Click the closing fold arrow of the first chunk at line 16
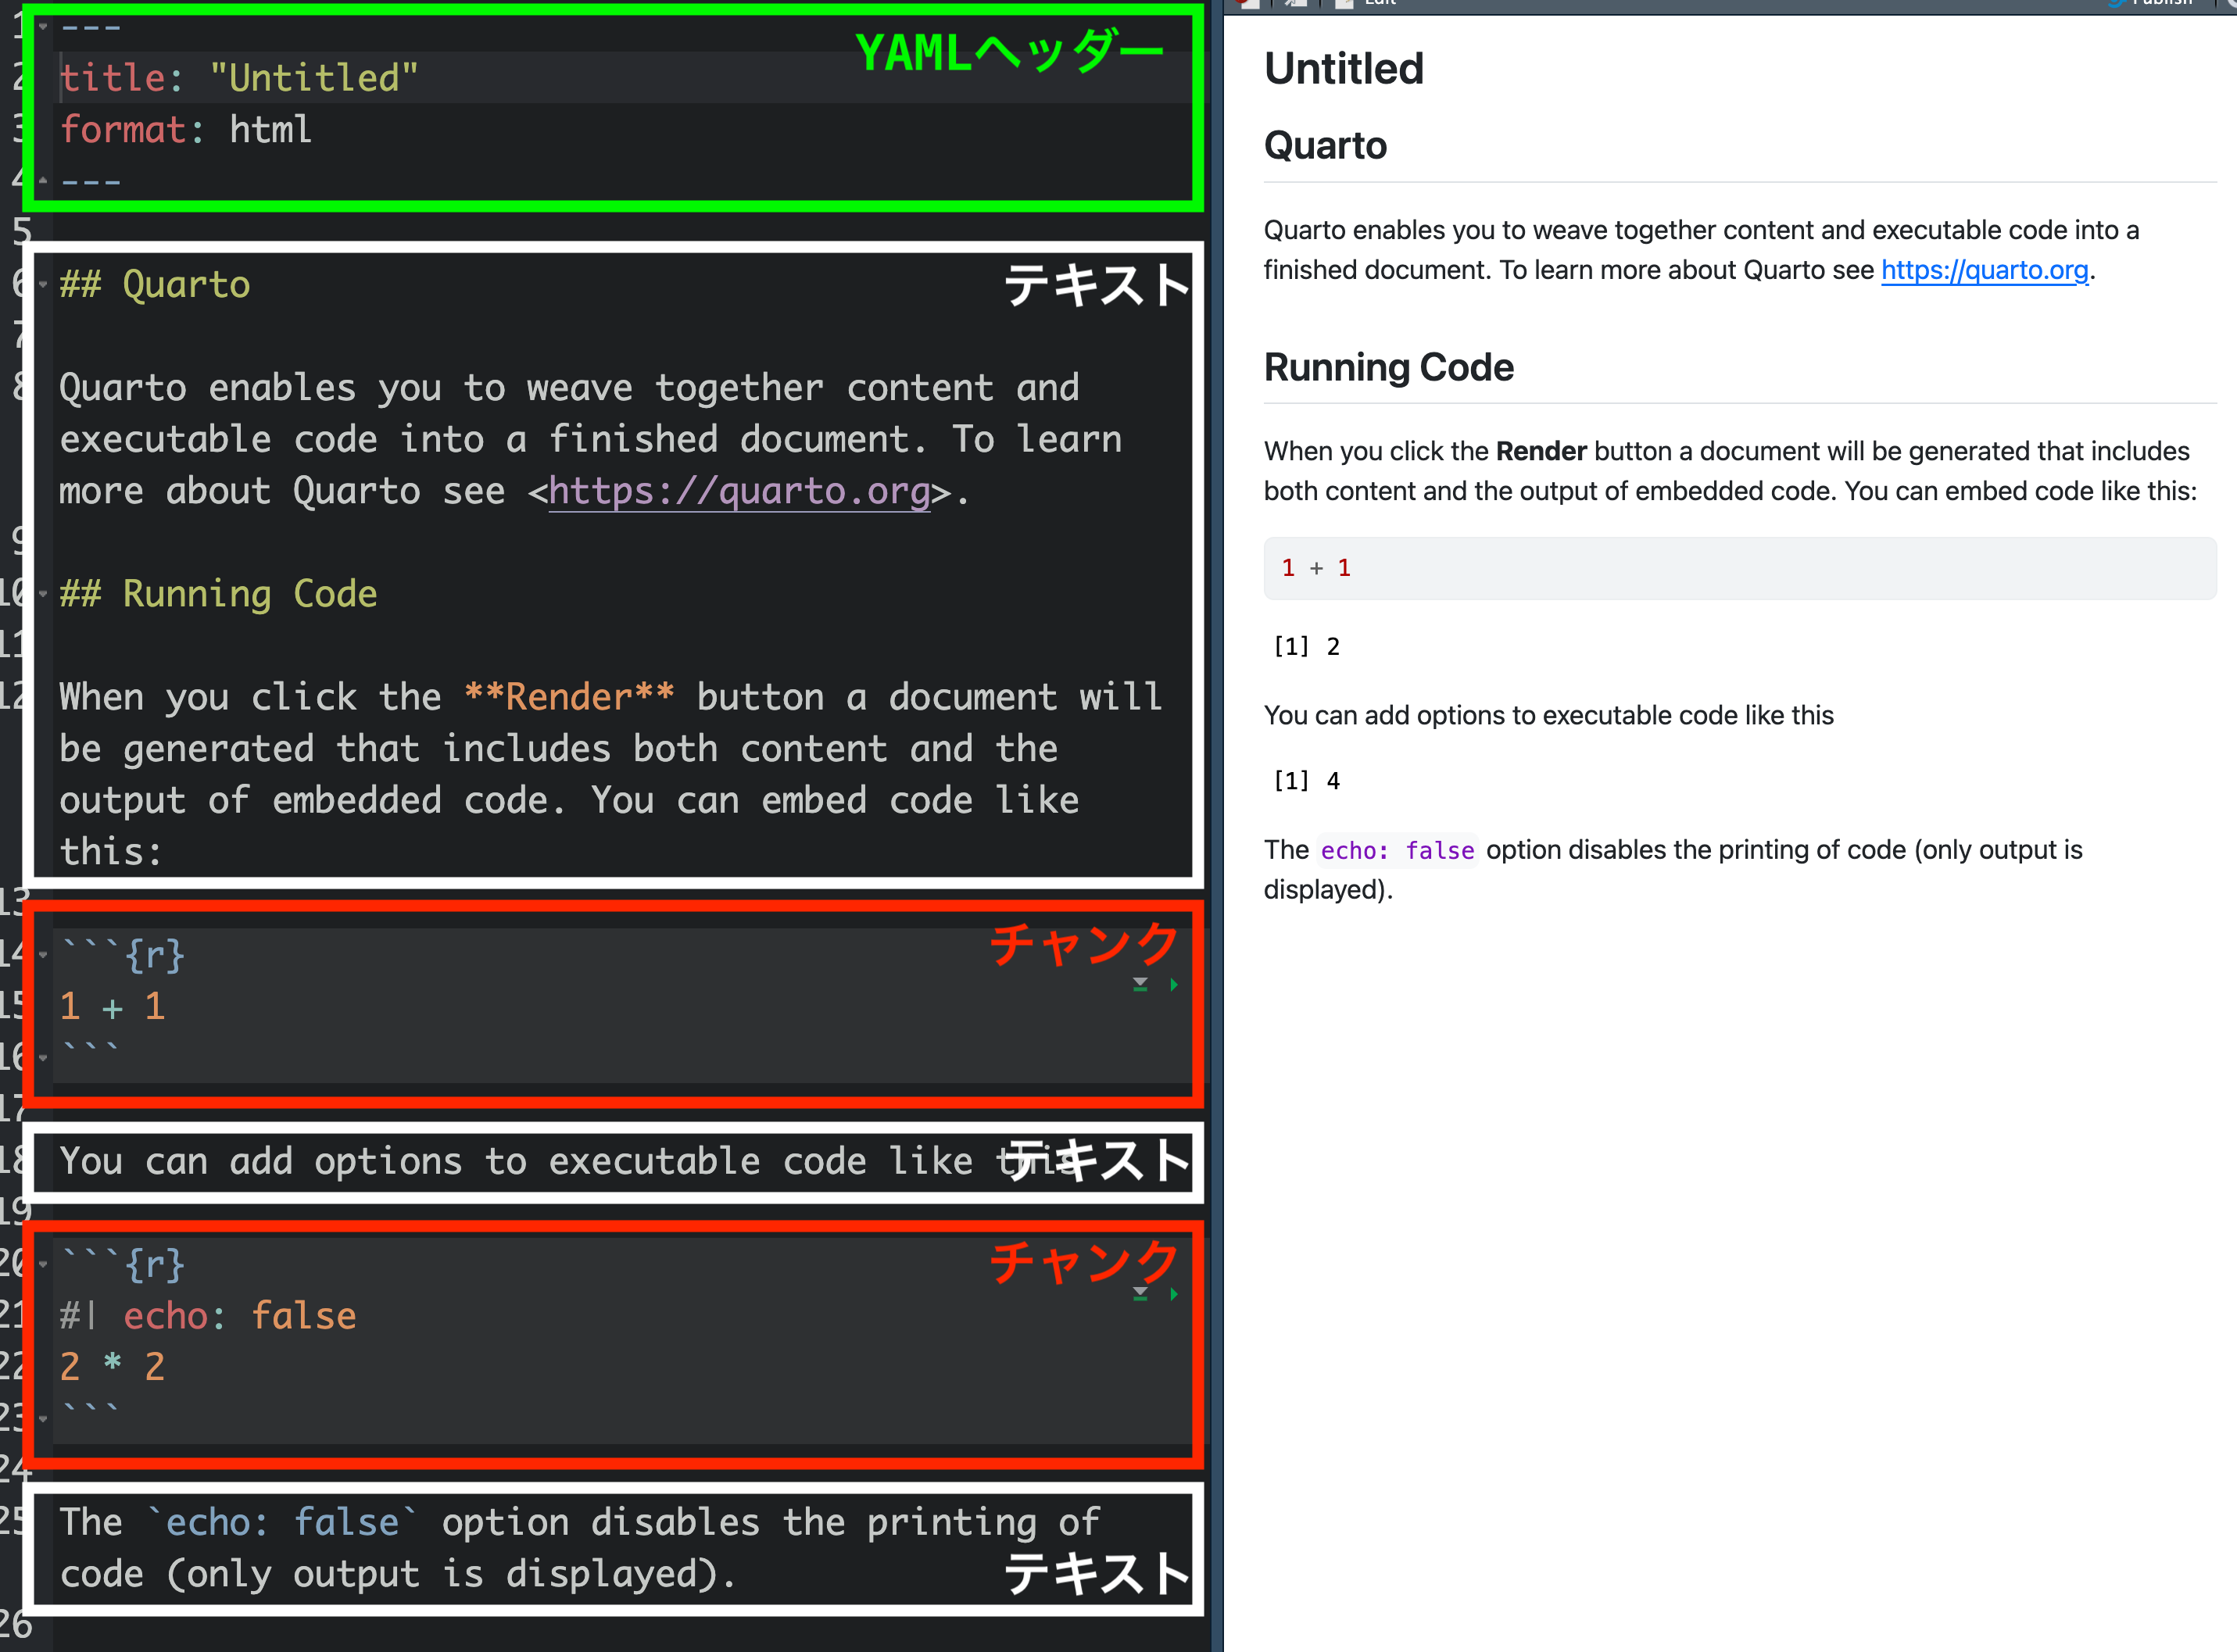This screenshot has height=1652, width=2237. 43,1058
